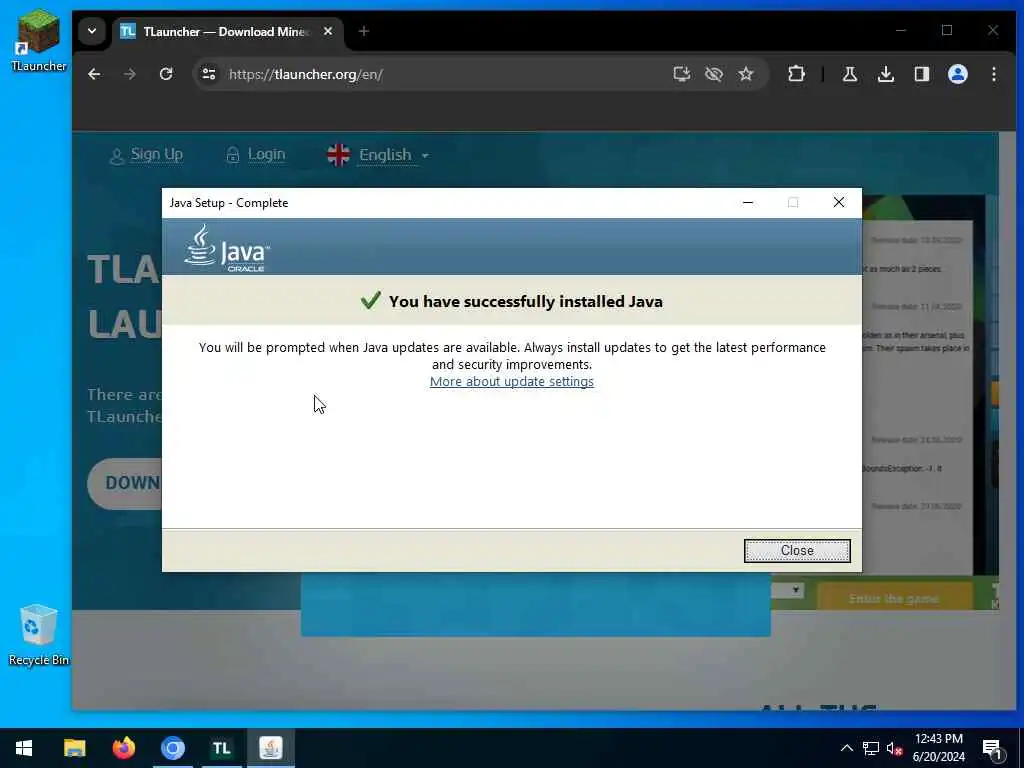Launch Firefox from the taskbar
Screen dimensions: 1024x768
(x=123, y=748)
